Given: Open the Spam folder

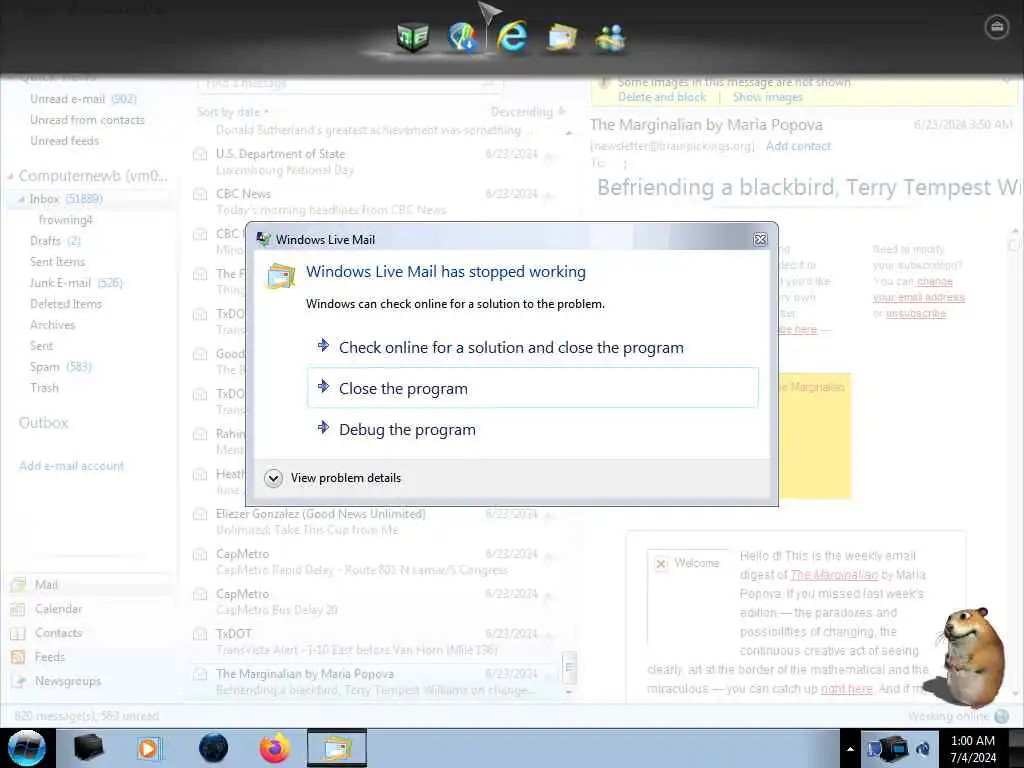Looking at the screenshot, I should (x=60, y=367).
